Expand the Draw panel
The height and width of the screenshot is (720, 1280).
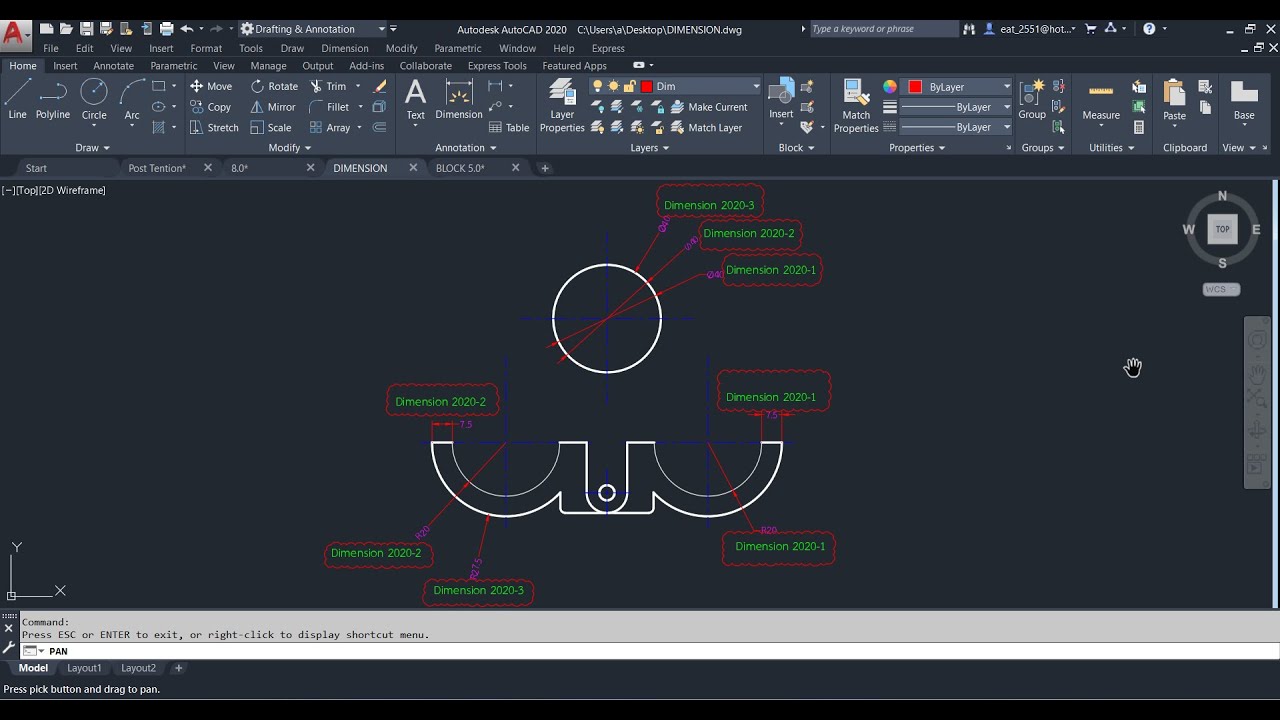93,148
